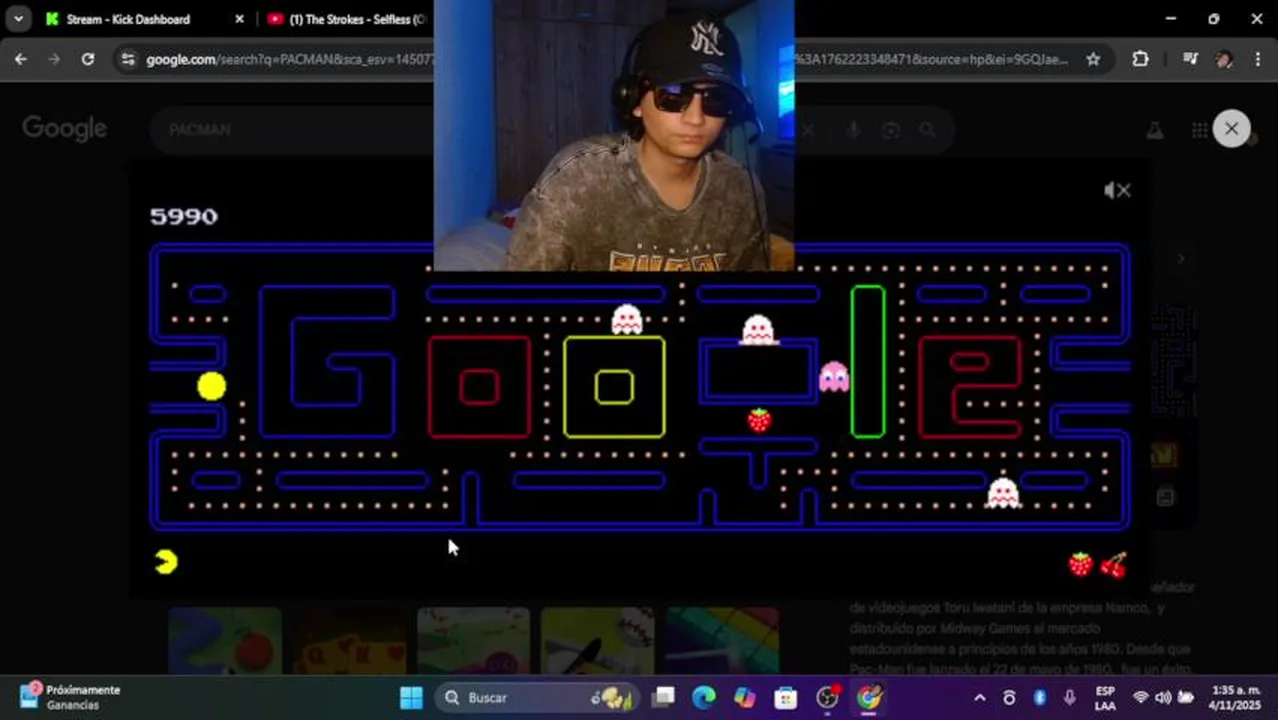Open Wi-Fi network settings
This screenshot has height=720, width=1278.
coord(1141,697)
